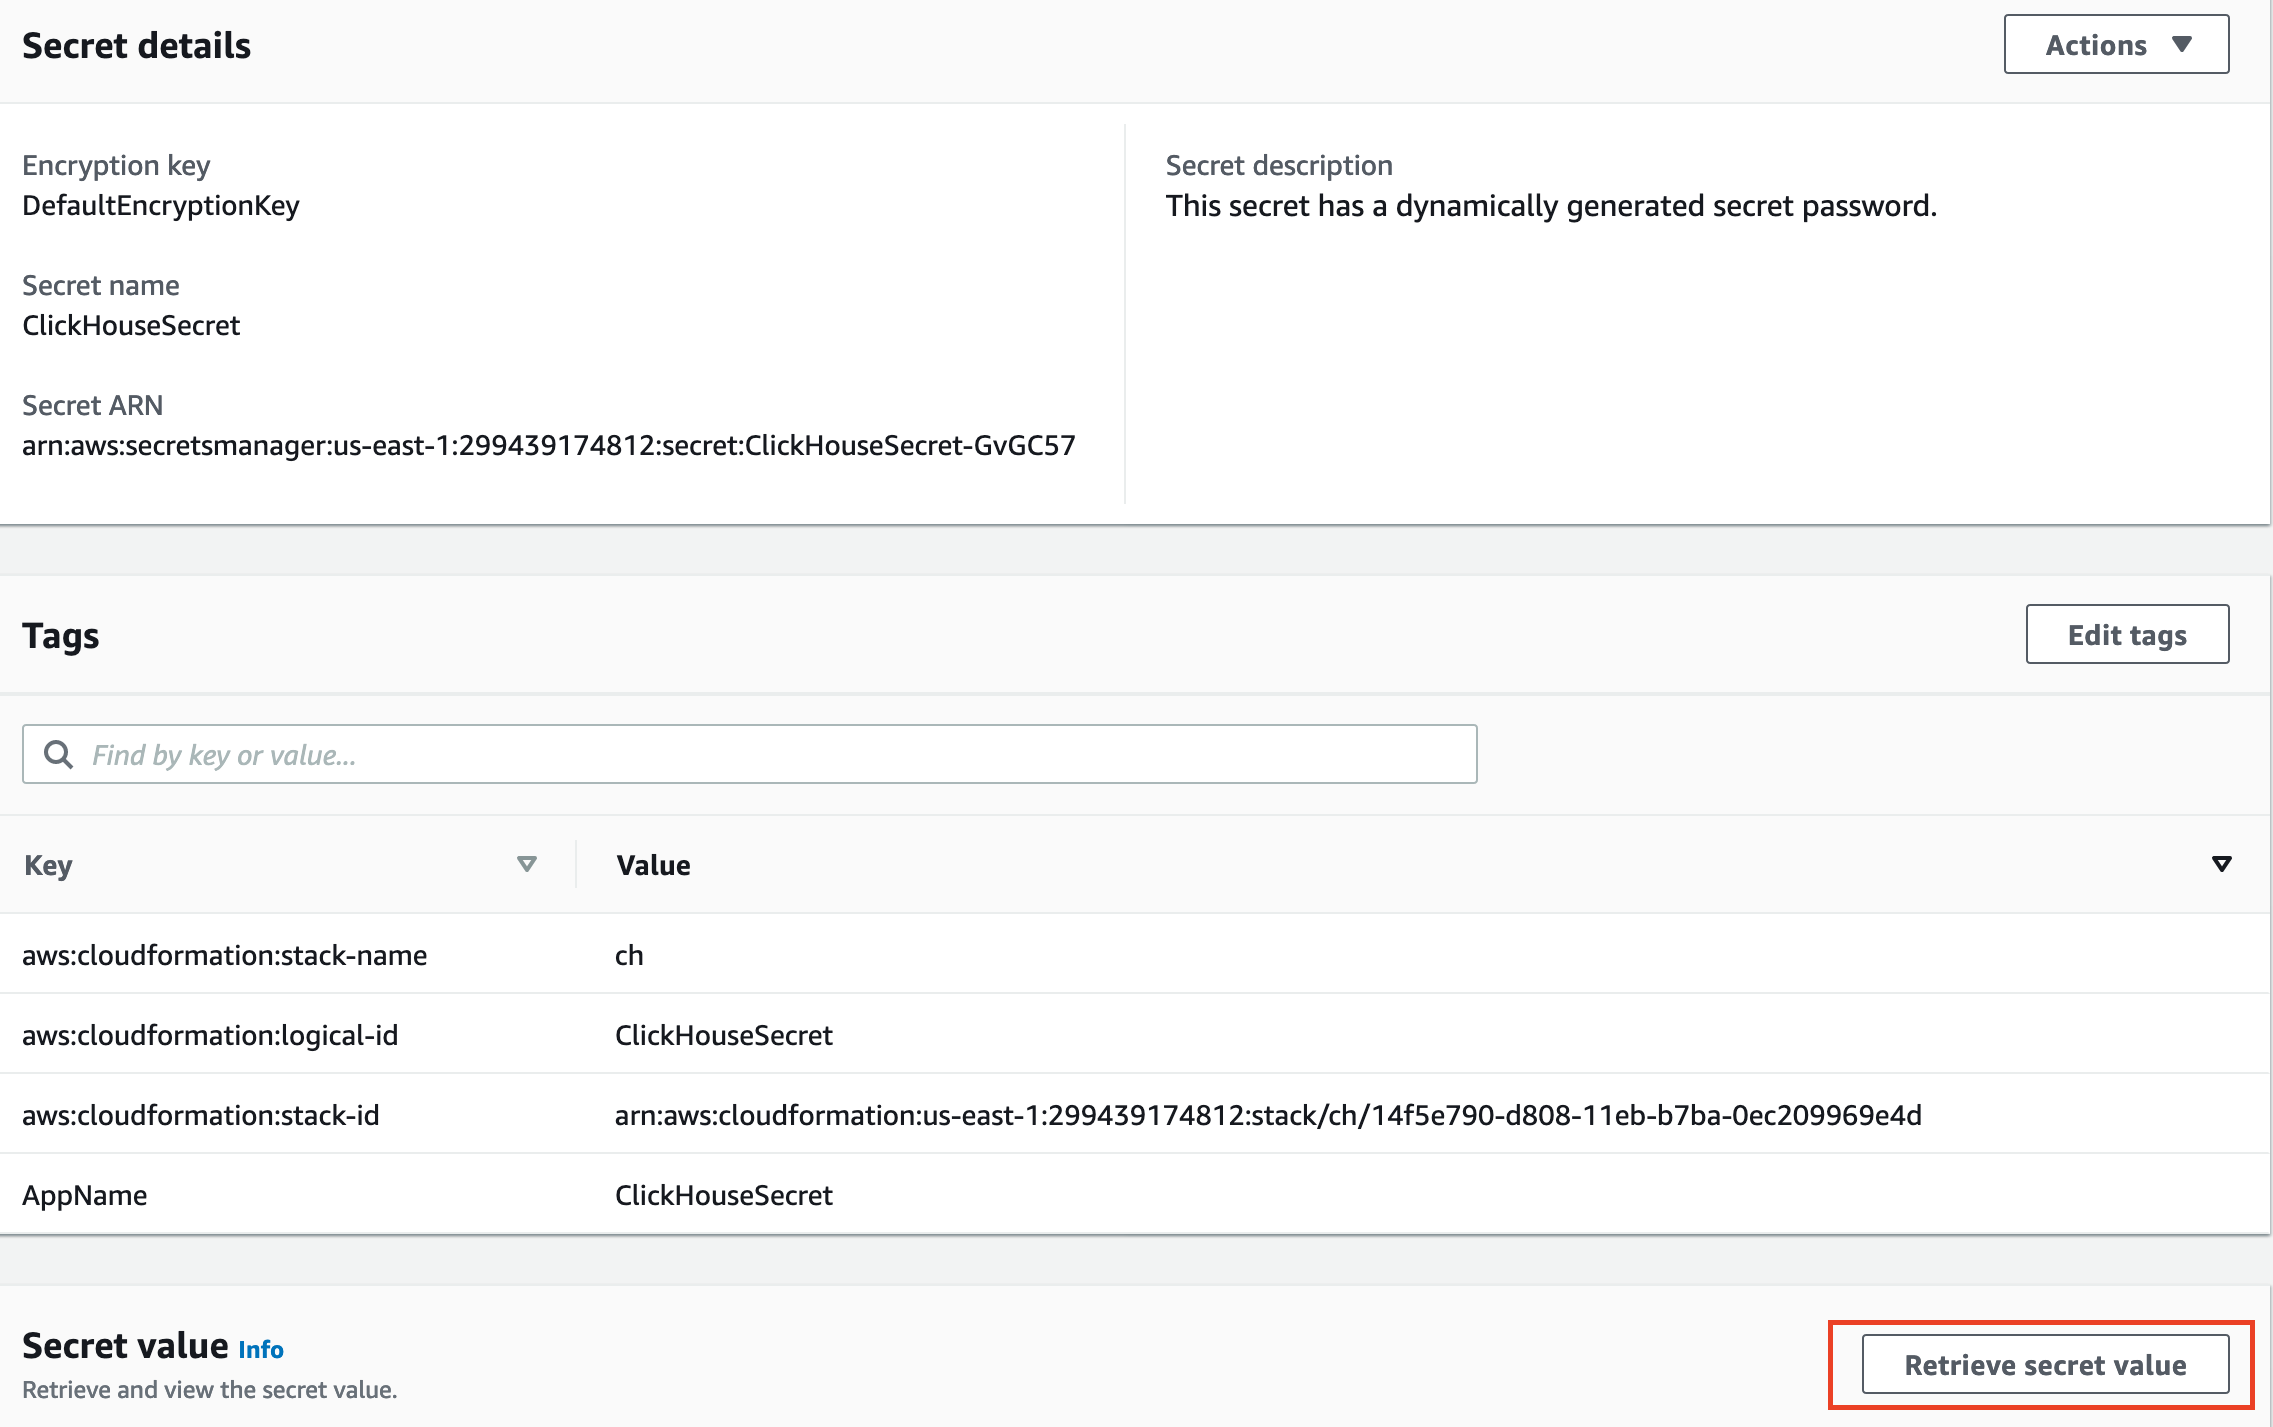
Task: Click the Secret value section heading
Action: pyautogui.click(x=126, y=1346)
